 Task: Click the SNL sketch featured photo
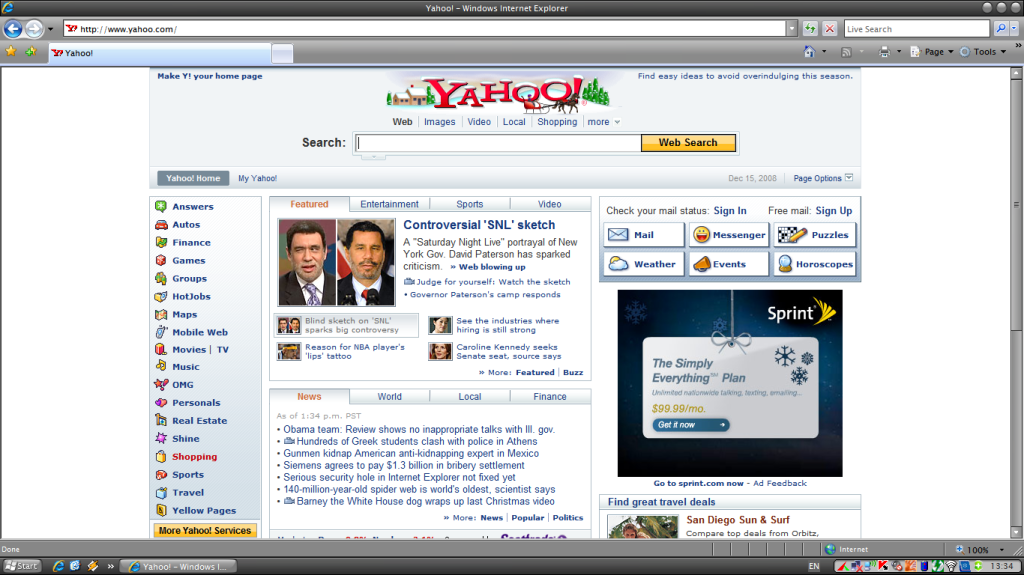click(336, 263)
